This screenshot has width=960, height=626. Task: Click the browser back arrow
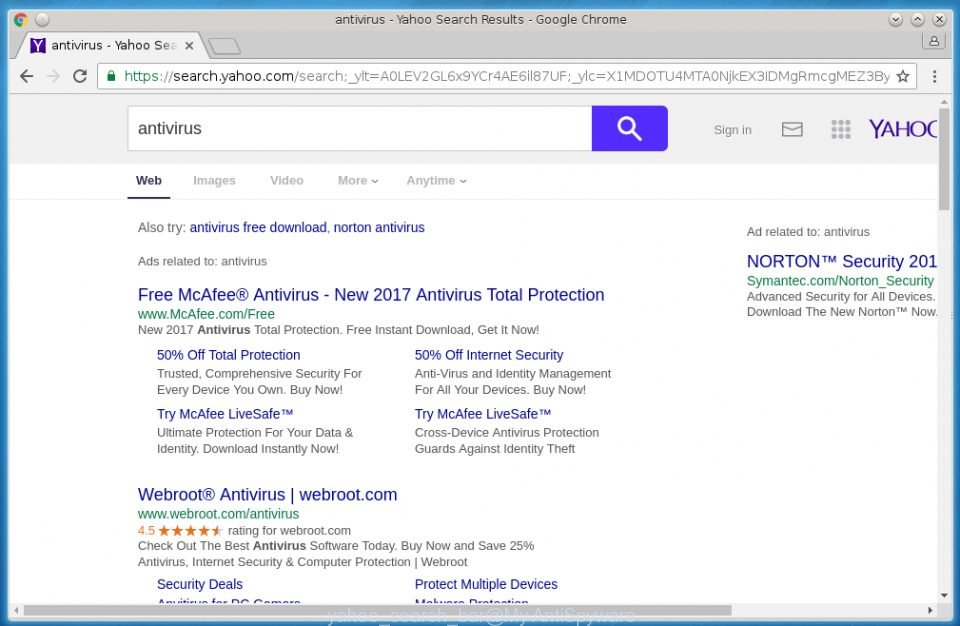click(26, 76)
